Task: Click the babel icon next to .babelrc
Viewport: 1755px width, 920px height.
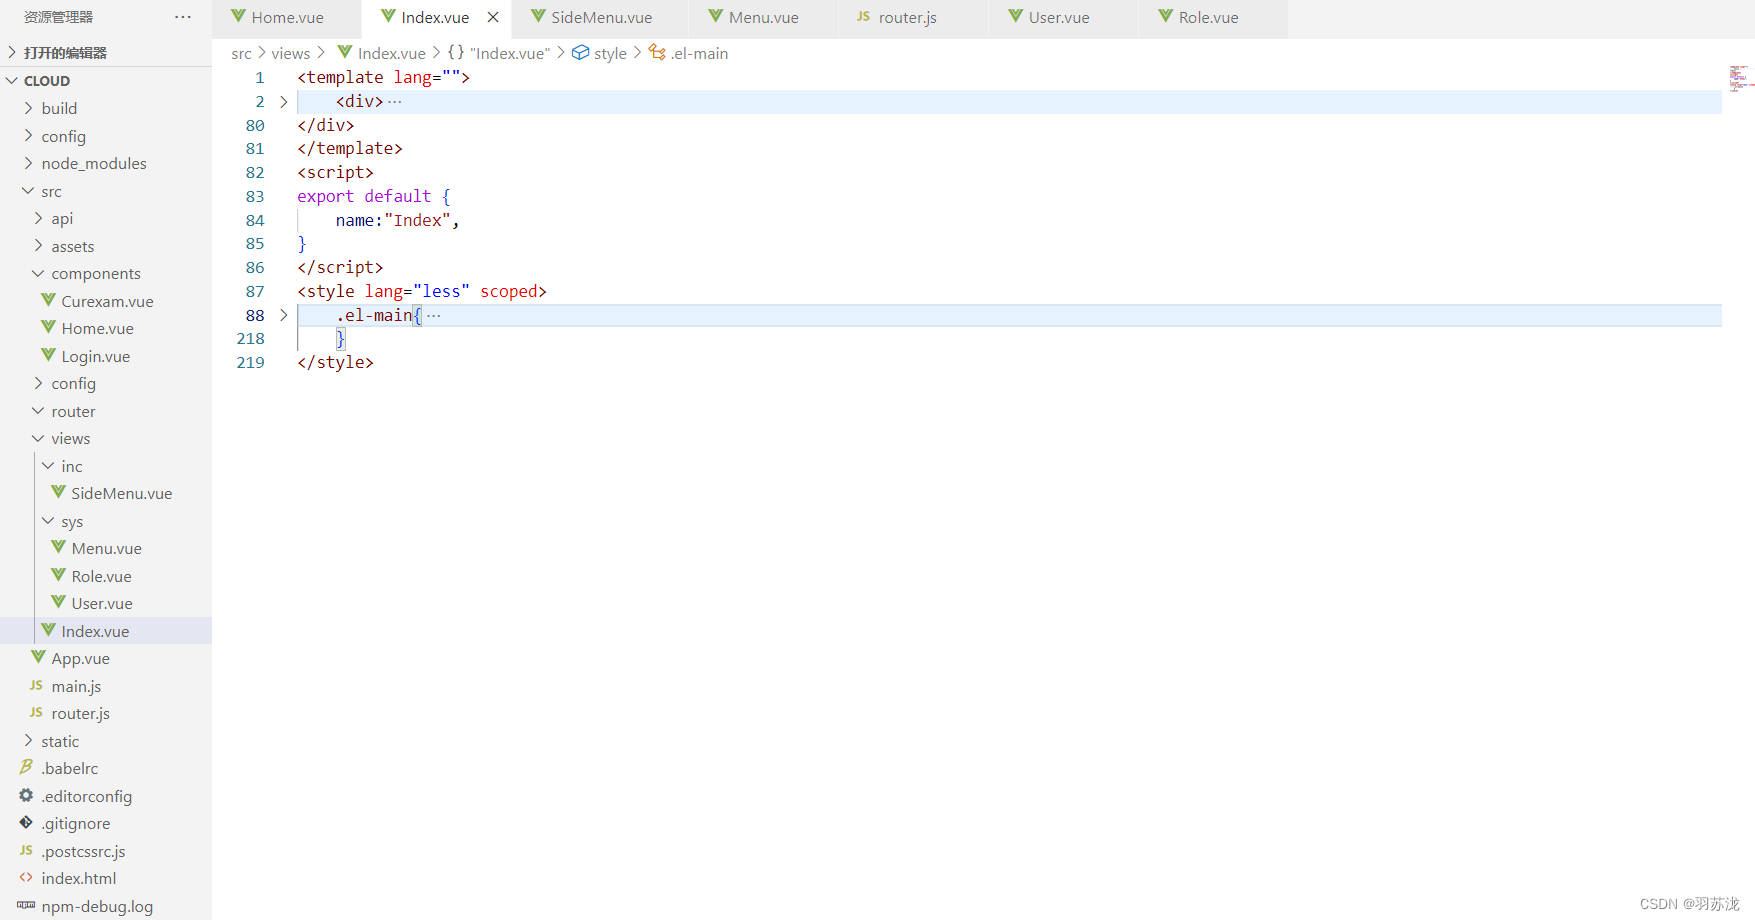Action: pyautogui.click(x=25, y=768)
